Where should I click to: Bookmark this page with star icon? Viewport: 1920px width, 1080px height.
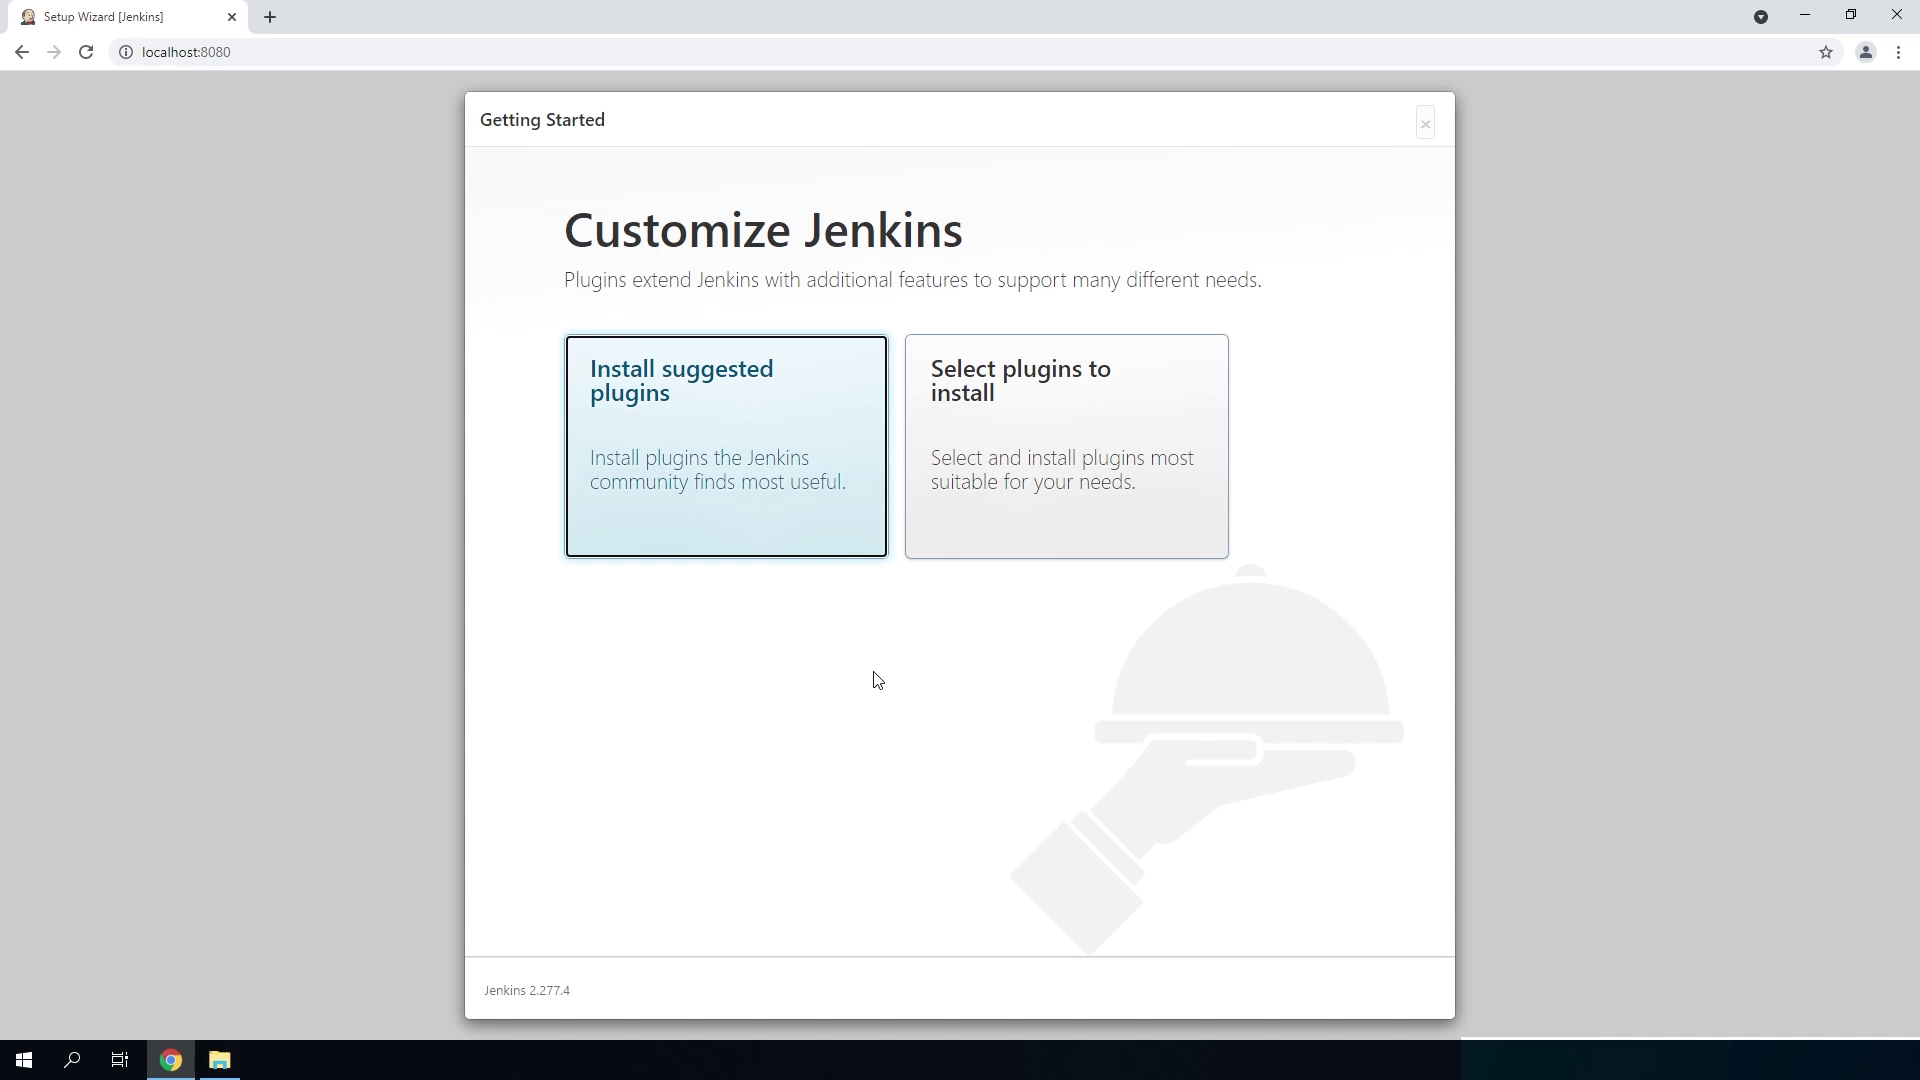pos(1826,52)
